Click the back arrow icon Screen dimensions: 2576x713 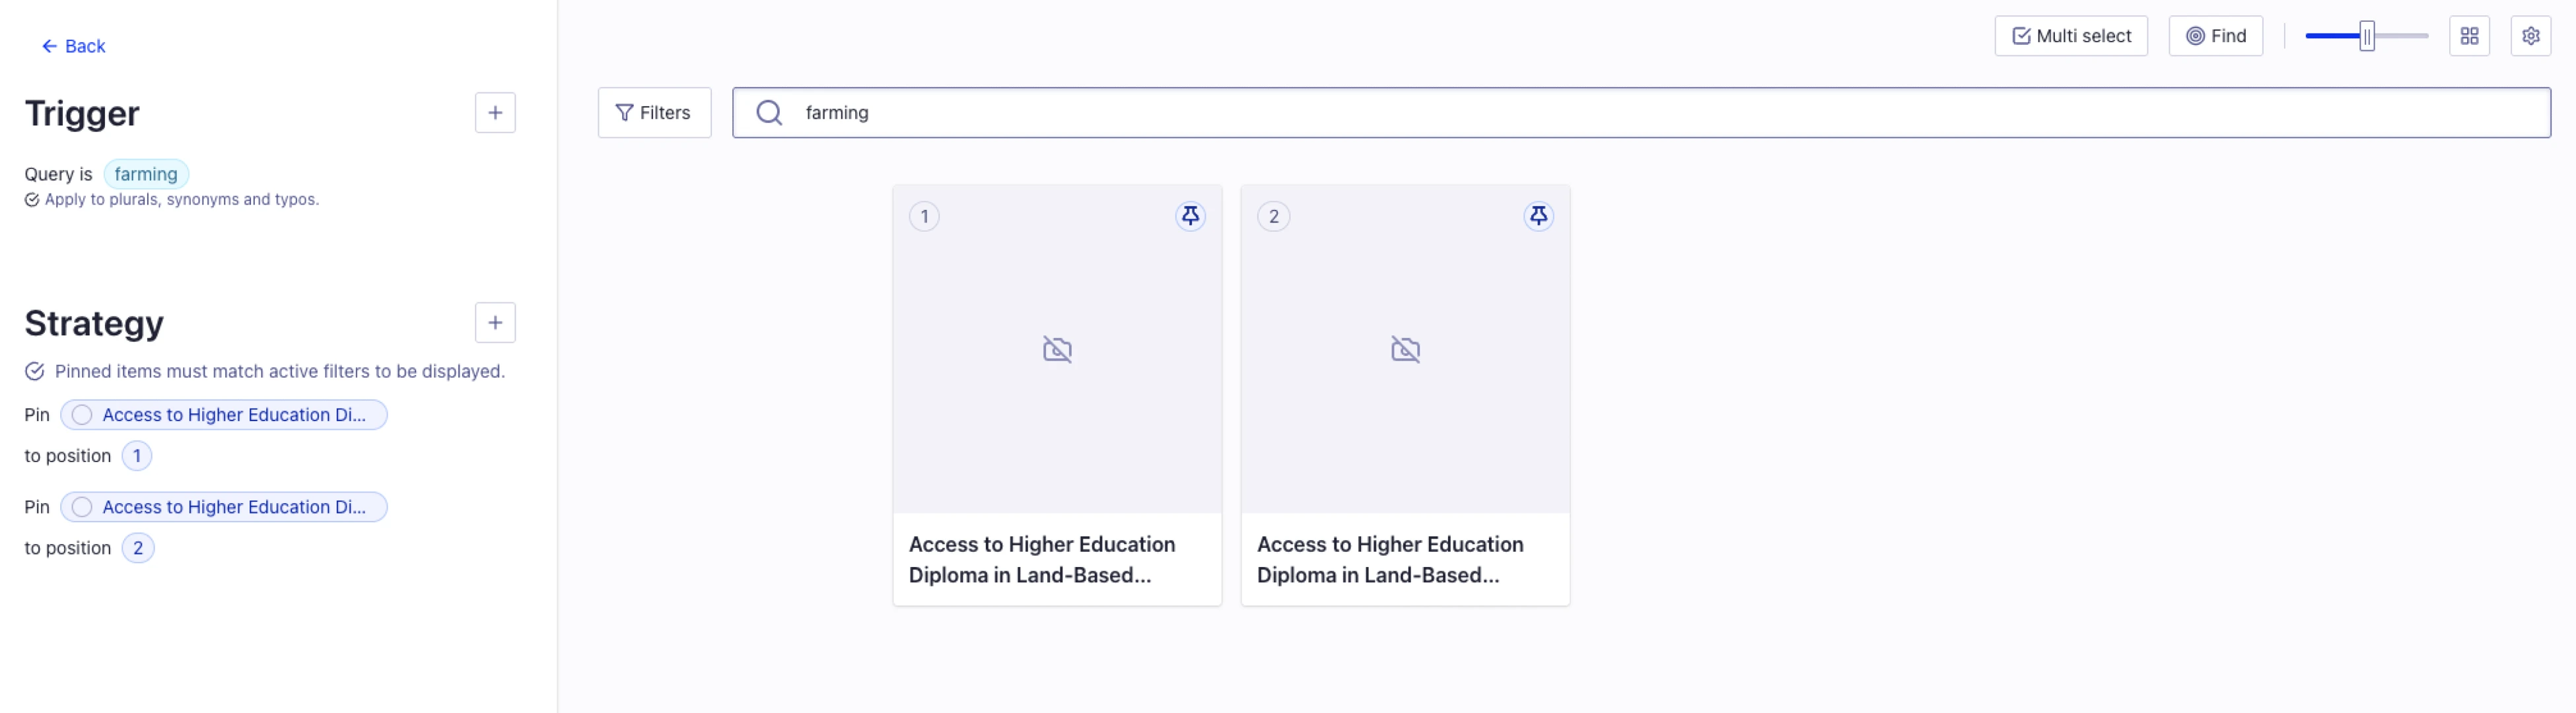pos(49,46)
